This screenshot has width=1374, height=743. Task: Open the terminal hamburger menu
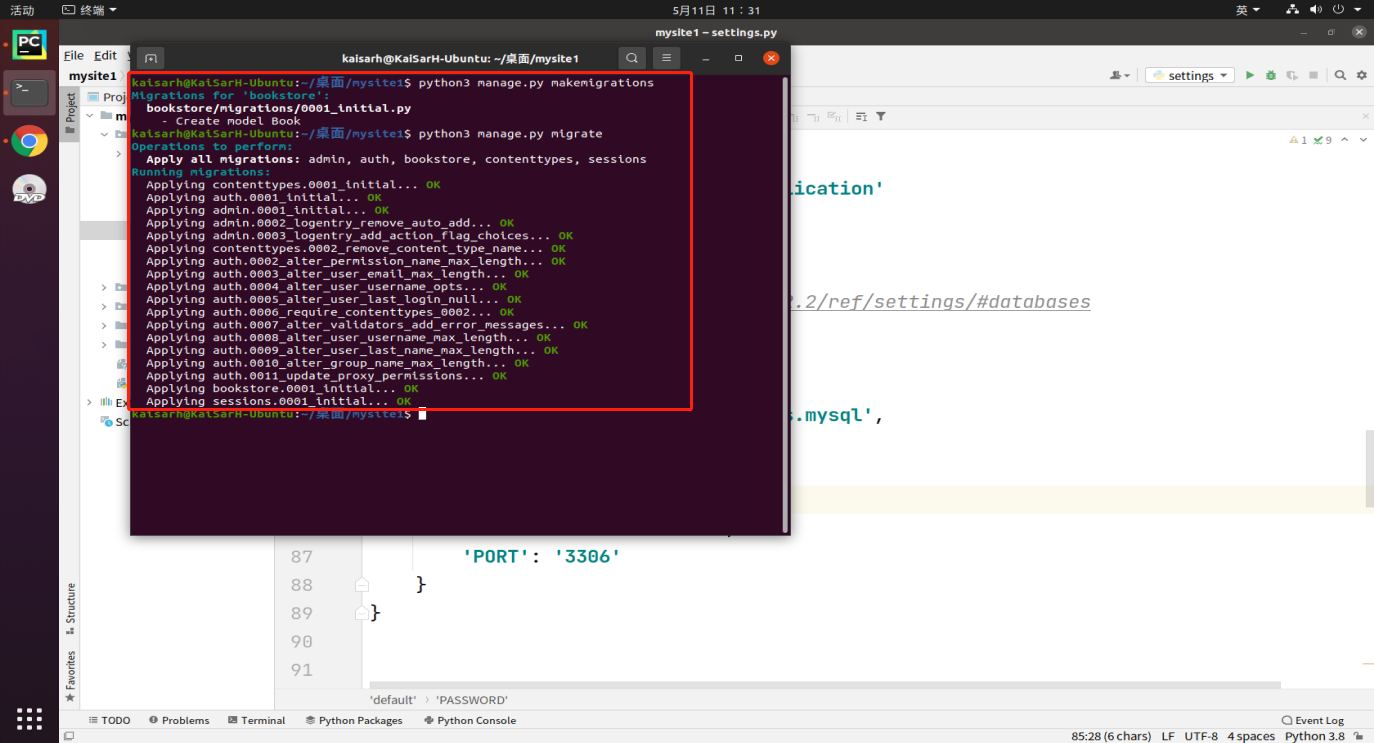[666, 58]
